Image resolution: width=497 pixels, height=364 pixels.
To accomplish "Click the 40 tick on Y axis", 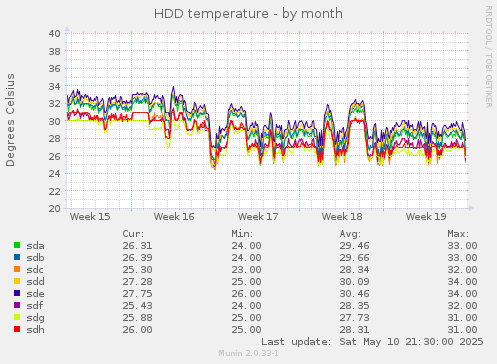I will tap(55, 34).
